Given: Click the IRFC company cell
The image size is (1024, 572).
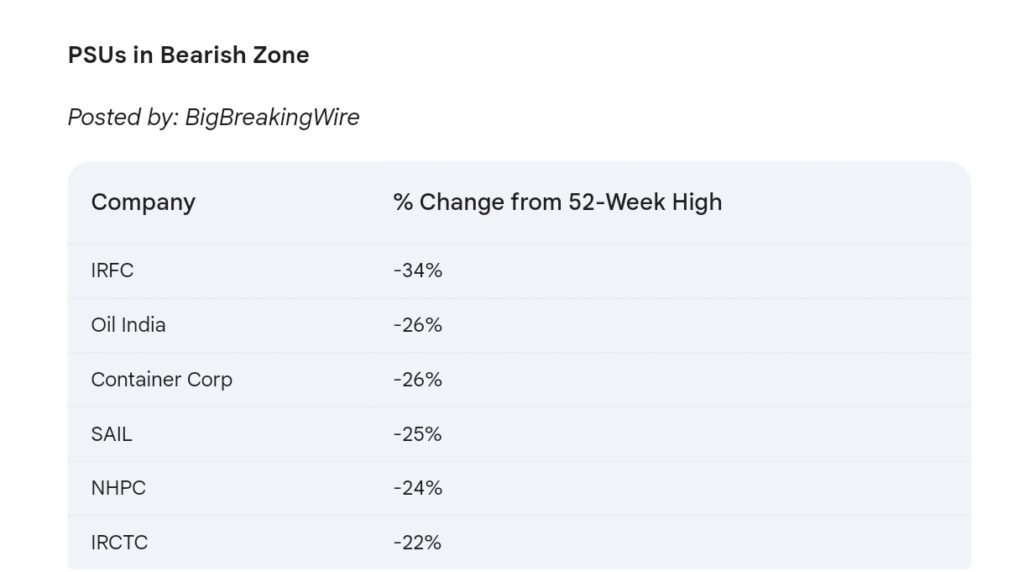Looking at the screenshot, I should (112, 270).
